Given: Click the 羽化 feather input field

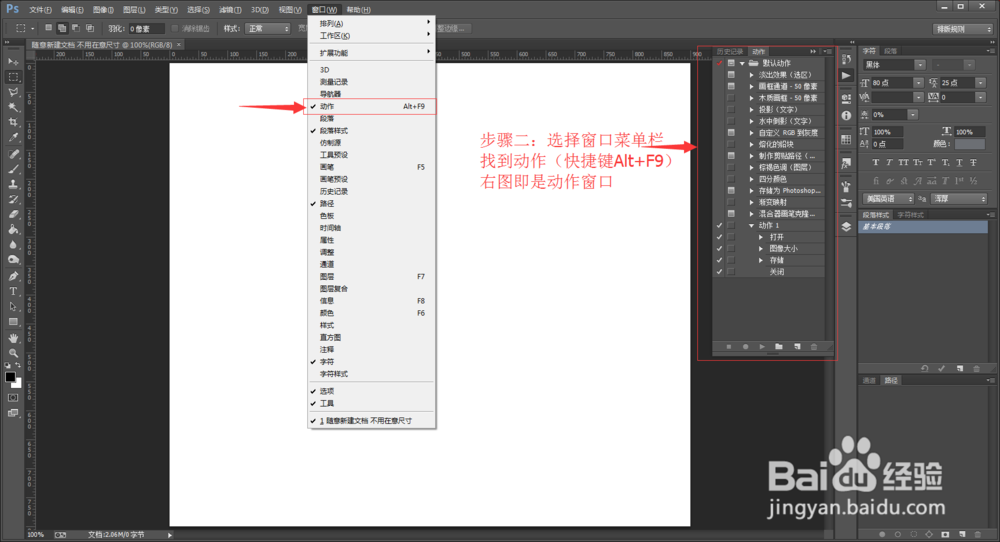Looking at the screenshot, I should pos(147,29).
